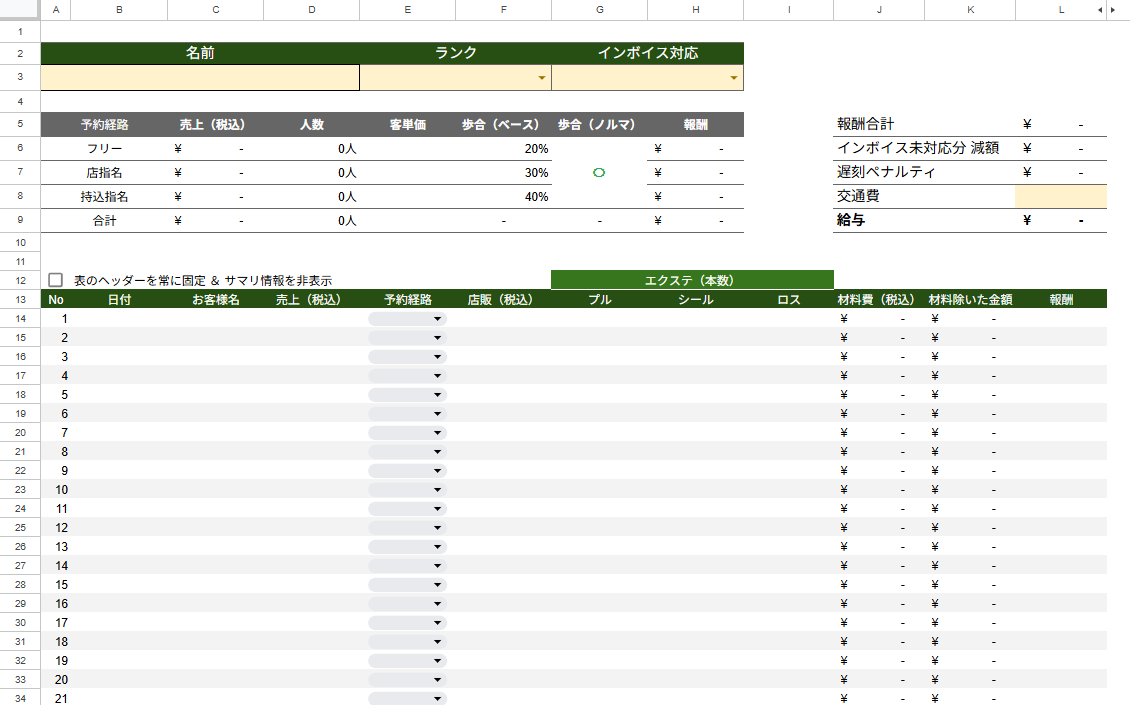Click the エクステ（本数） green header cell
Screen dimensions: 1130x705
[691, 280]
